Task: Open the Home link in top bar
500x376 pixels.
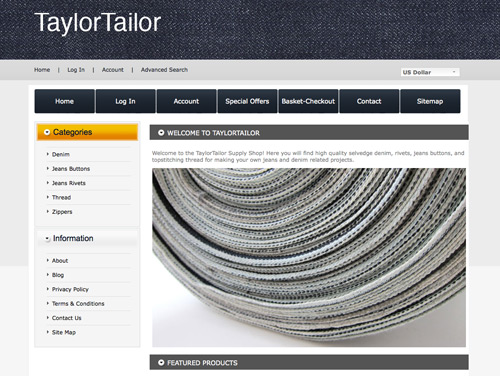Action: click(42, 70)
